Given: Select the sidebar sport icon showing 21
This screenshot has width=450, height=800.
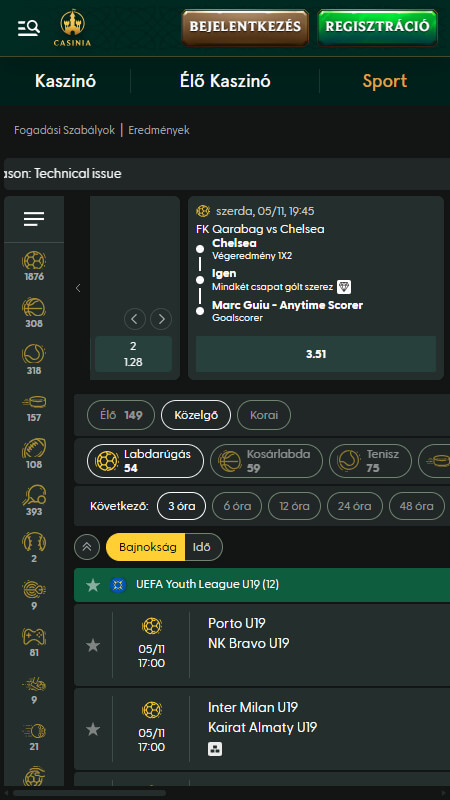Looking at the screenshot, I should [x=34, y=731].
